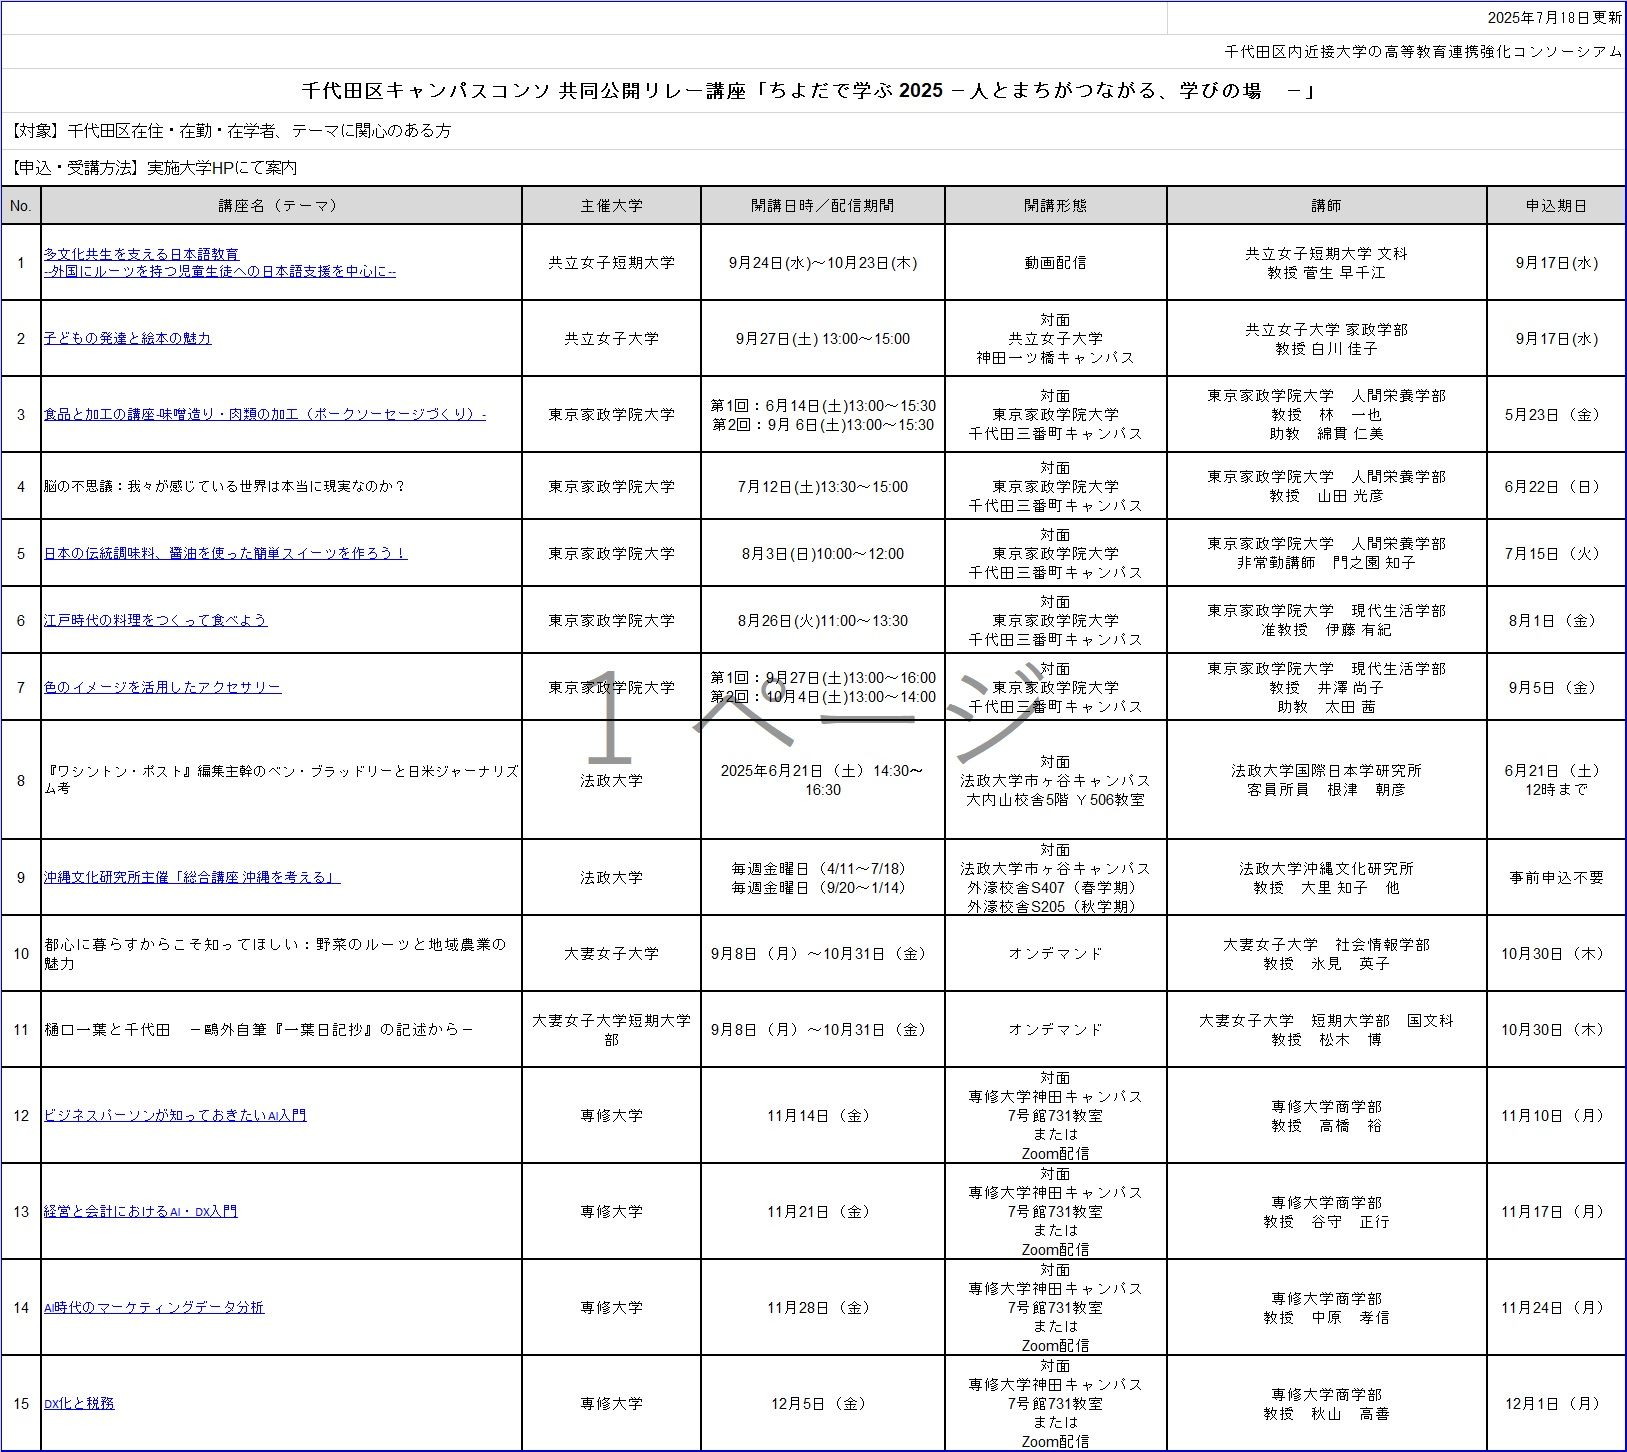Select the 大妻女子大学短期大学部 organizer cell
Image resolution: width=1627 pixels, height=1452 pixels.
point(611,1029)
